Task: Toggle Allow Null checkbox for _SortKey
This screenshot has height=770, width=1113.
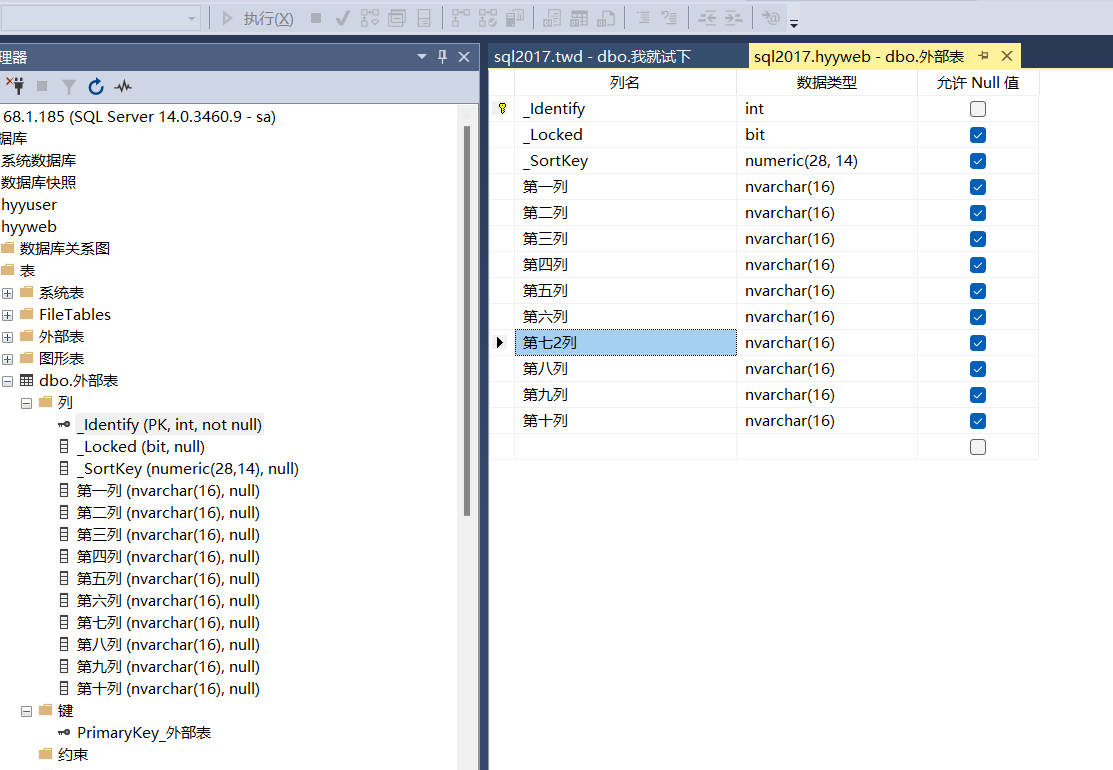Action: [x=978, y=161]
